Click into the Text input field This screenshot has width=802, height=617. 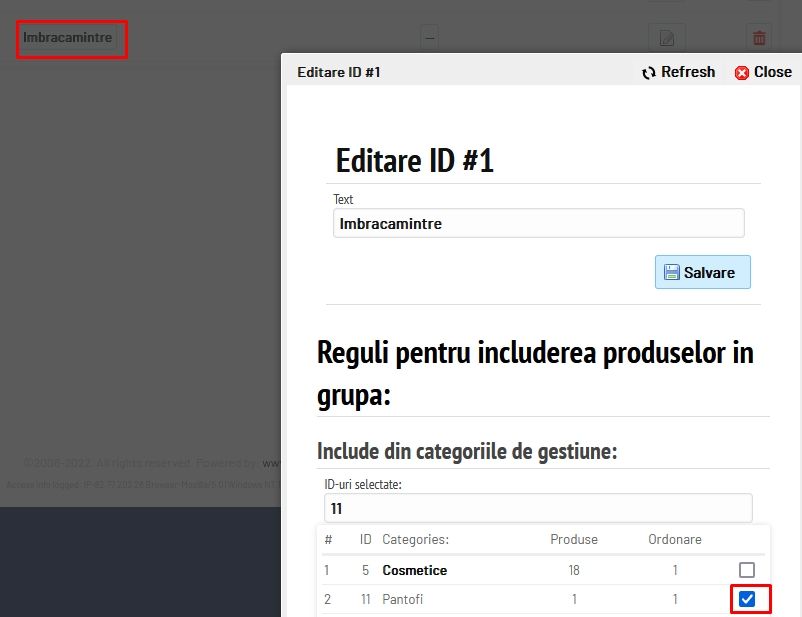538,223
